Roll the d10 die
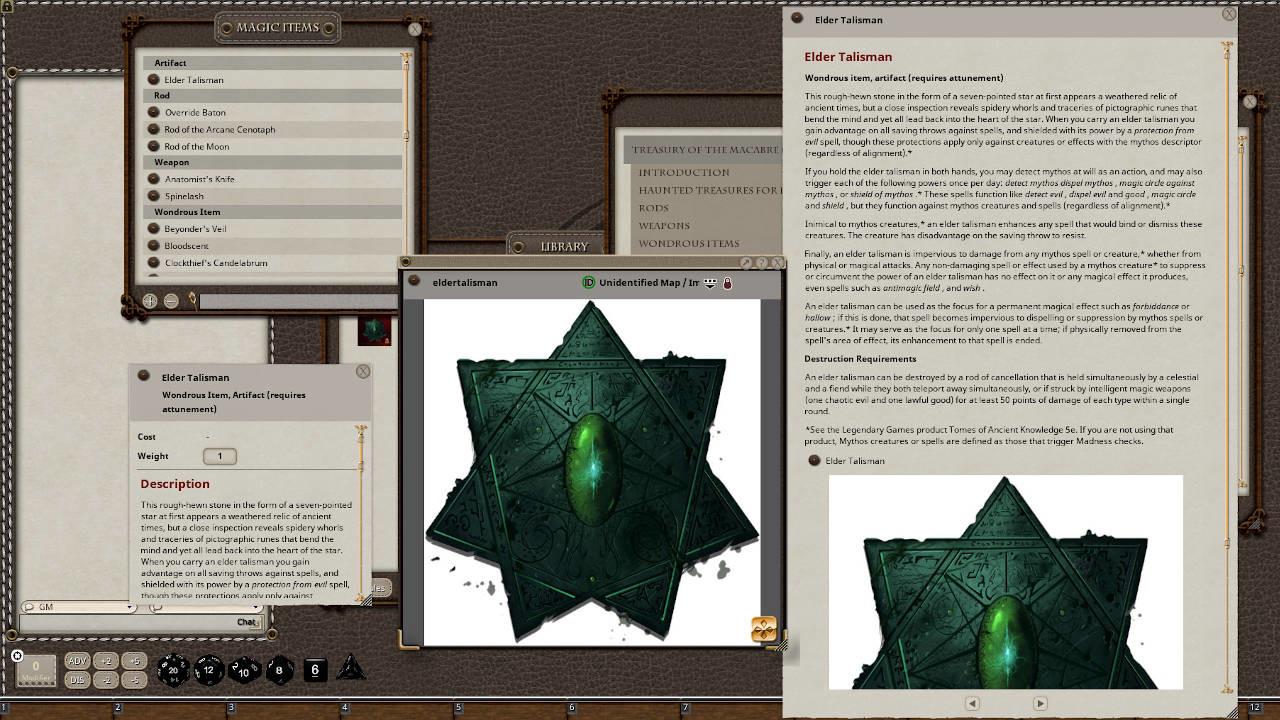The width and height of the screenshot is (1280, 720). click(x=244, y=670)
